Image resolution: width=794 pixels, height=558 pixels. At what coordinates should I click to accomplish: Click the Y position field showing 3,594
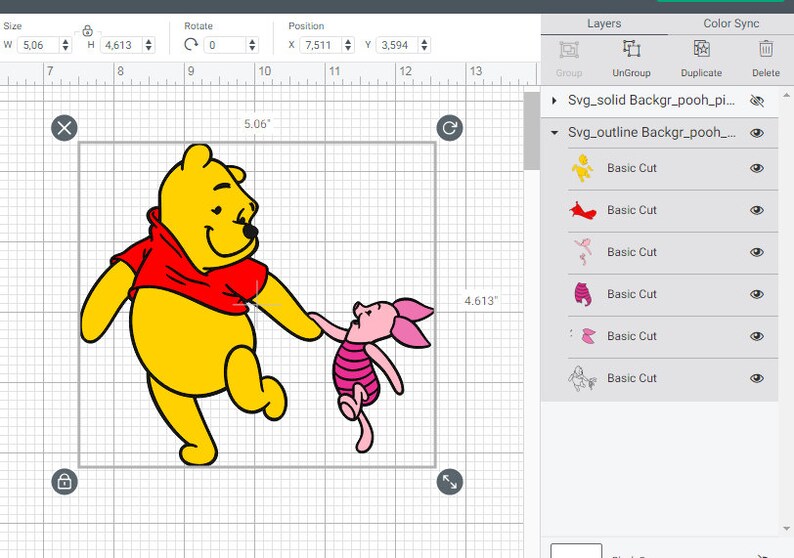[398, 45]
